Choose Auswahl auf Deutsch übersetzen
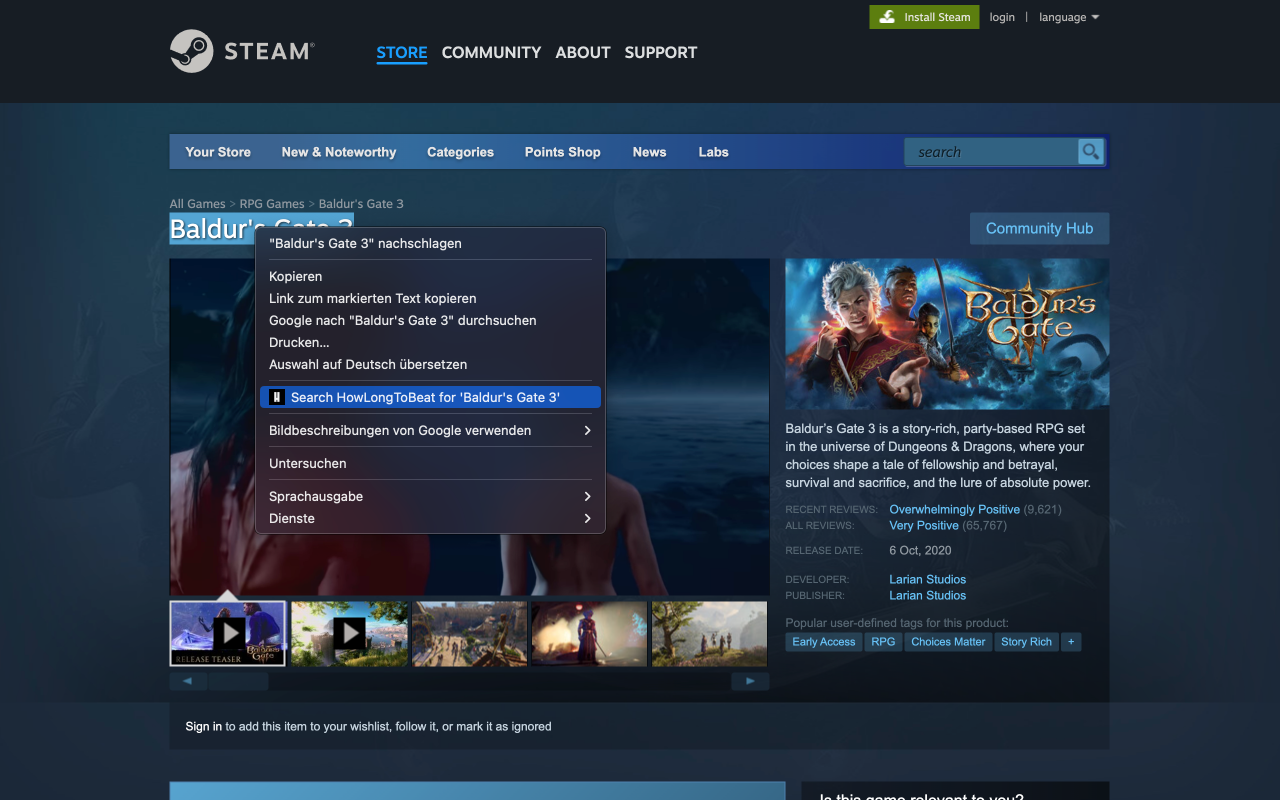1280x800 pixels. [x=430, y=364]
